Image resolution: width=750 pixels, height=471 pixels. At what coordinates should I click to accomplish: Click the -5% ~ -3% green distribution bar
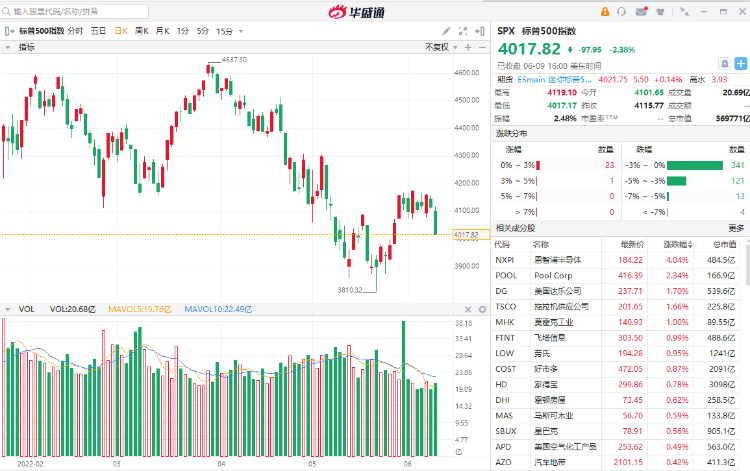(x=677, y=181)
